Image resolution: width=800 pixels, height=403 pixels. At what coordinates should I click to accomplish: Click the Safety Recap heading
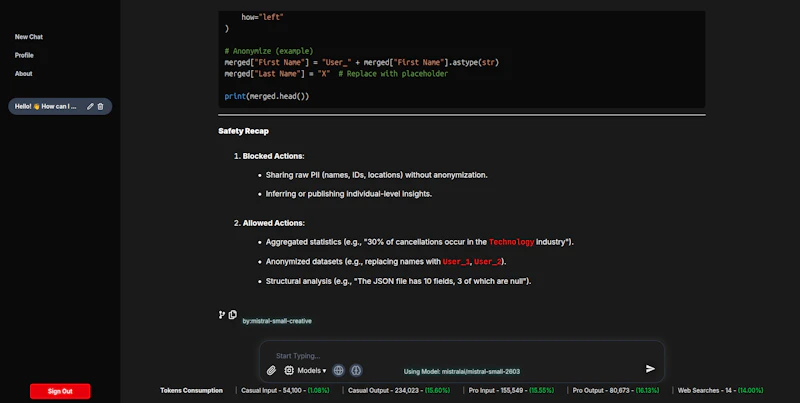point(243,131)
